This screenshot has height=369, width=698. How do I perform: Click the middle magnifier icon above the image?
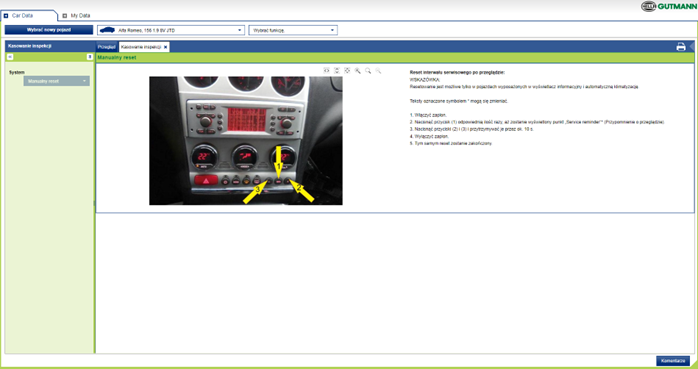(368, 70)
